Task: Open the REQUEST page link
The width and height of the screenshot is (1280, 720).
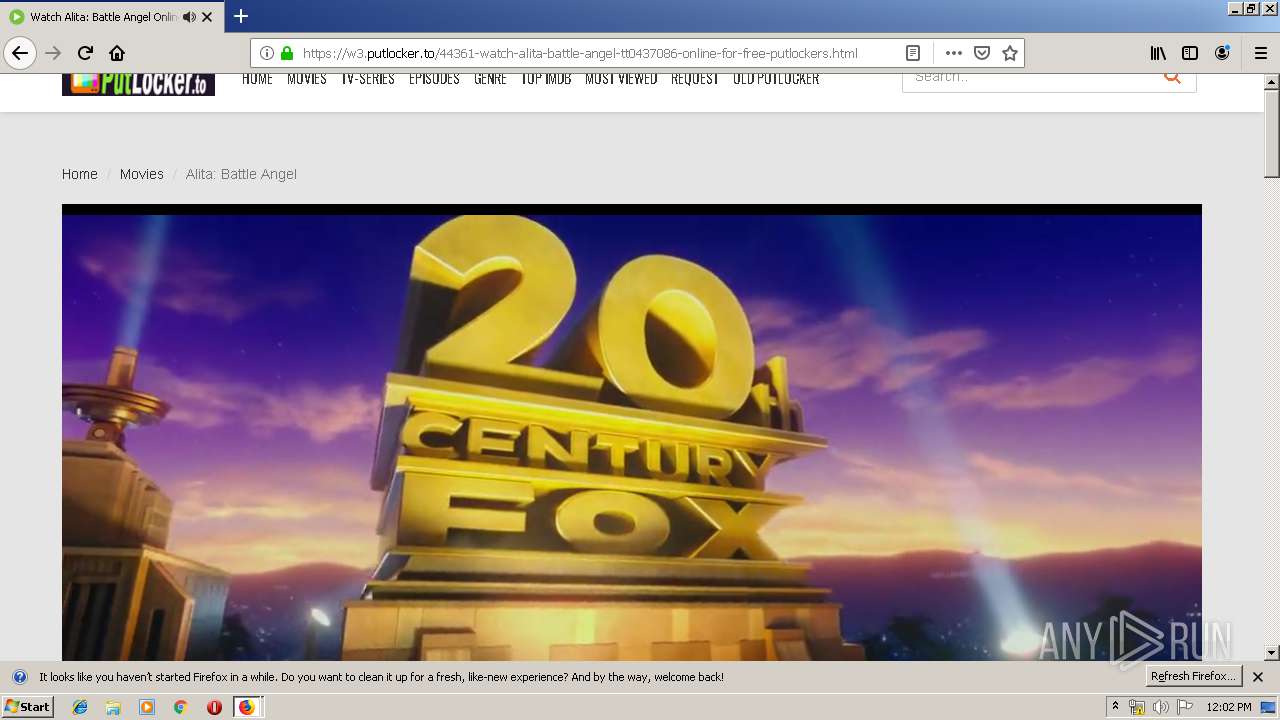Action: pos(695,79)
